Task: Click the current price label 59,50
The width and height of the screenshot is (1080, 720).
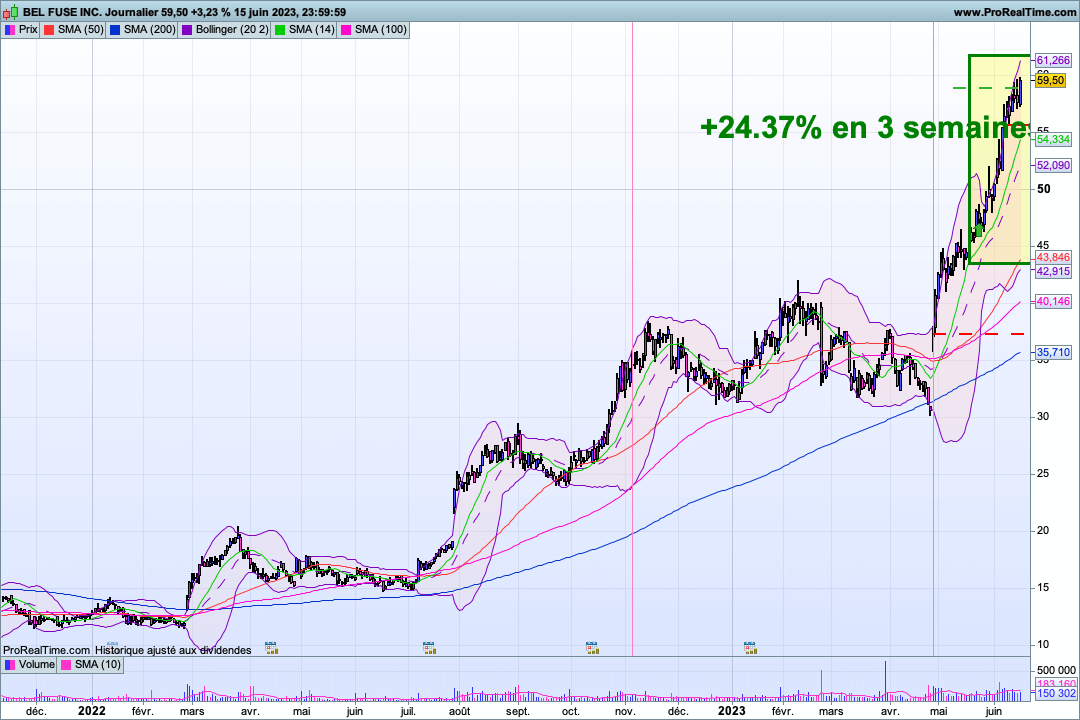Action: point(1050,81)
